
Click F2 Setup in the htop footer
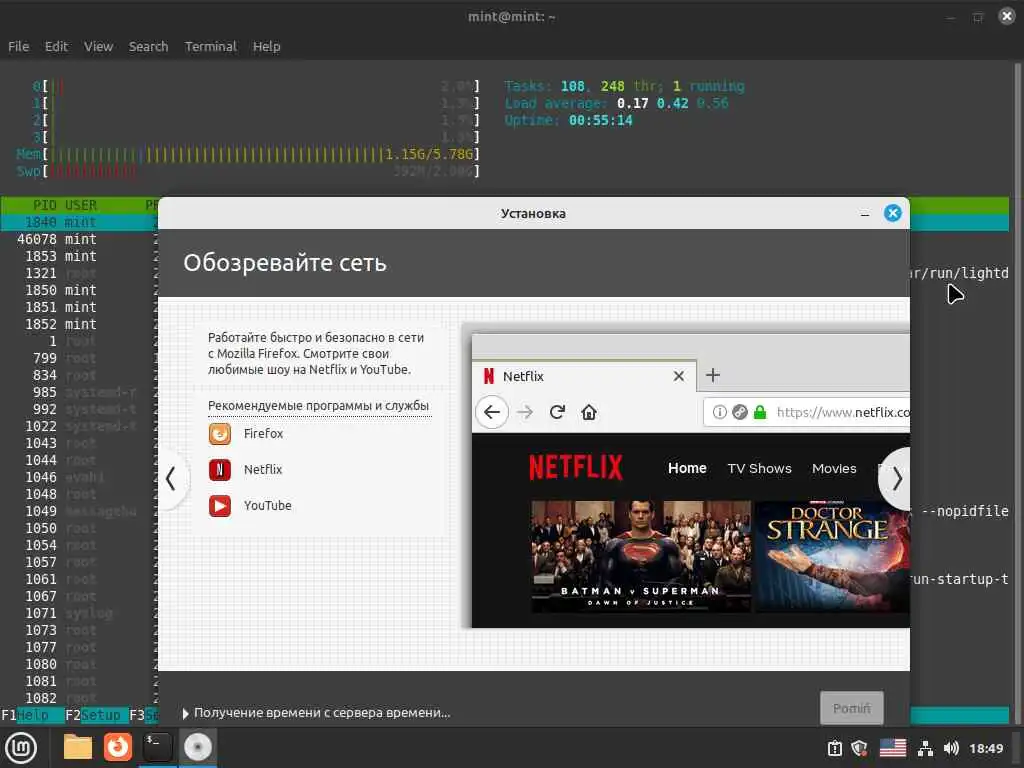point(96,715)
